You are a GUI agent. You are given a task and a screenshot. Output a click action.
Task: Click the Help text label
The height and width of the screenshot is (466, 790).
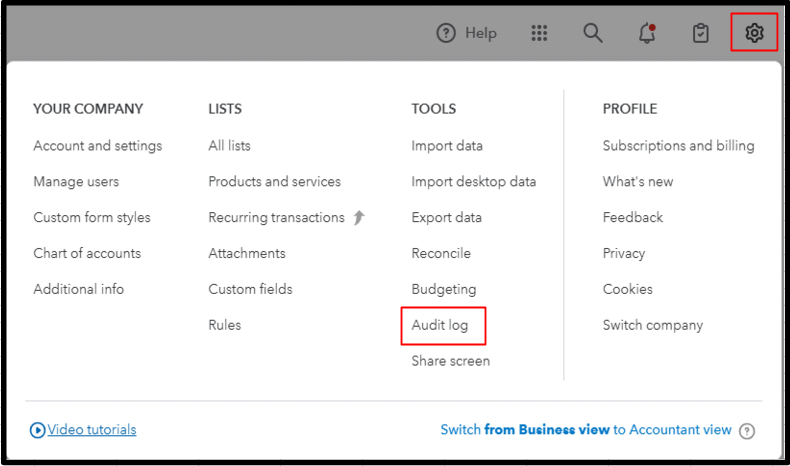(x=481, y=33)
